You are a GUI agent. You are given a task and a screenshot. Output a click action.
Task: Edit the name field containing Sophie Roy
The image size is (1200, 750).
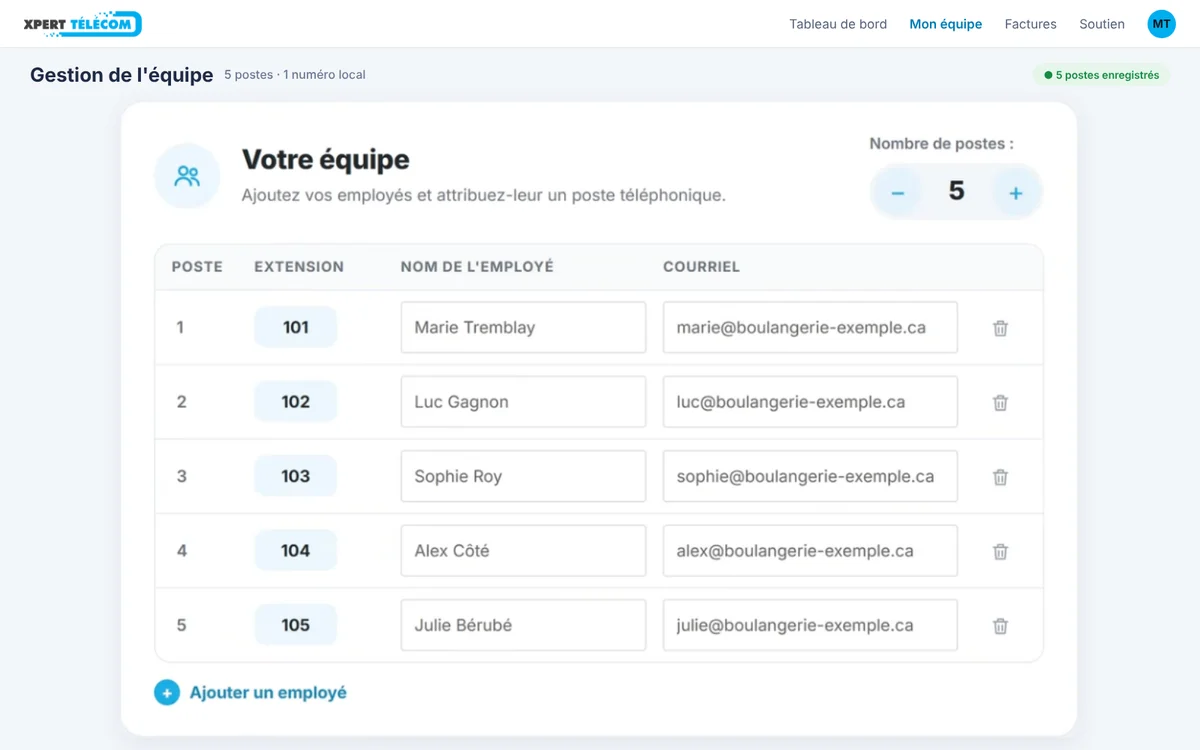click(523, 476)
